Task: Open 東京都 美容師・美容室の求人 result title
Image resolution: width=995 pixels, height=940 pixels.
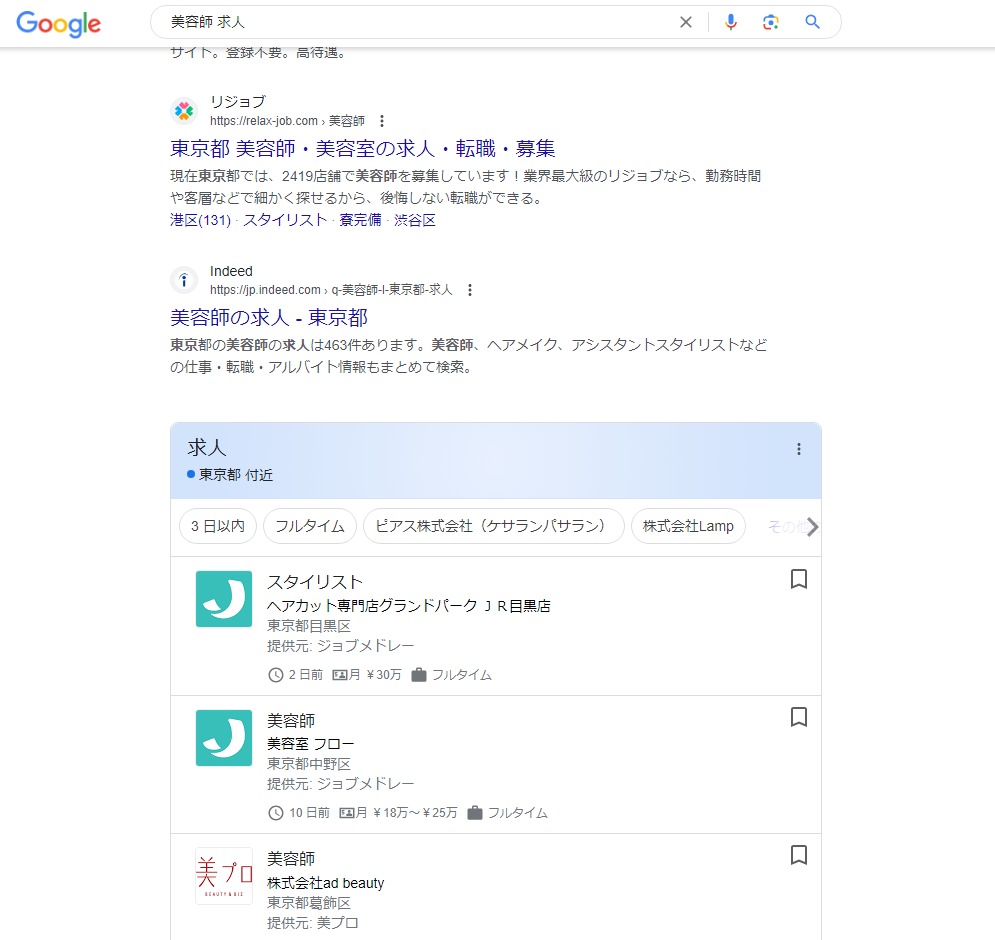Action: pos(362,149)
